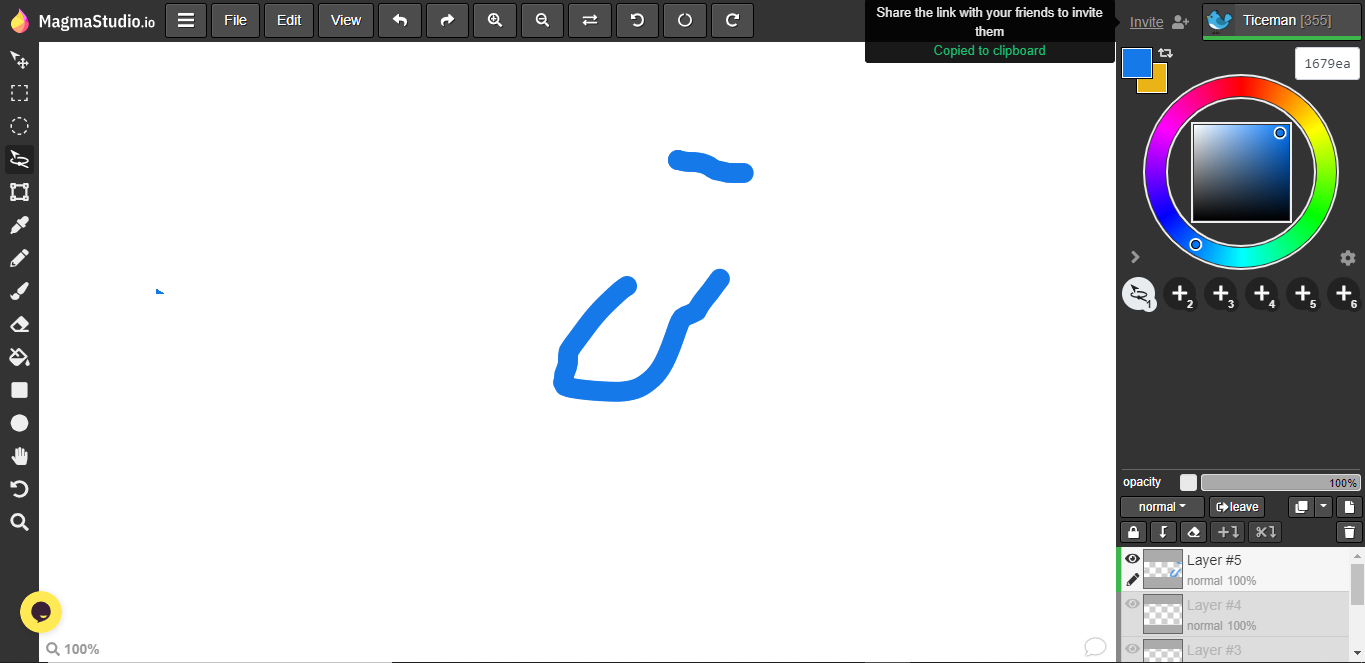1365x663 pixels.
Task: Select the move/selection arrow tool
Action: click(x=19, y=60)
